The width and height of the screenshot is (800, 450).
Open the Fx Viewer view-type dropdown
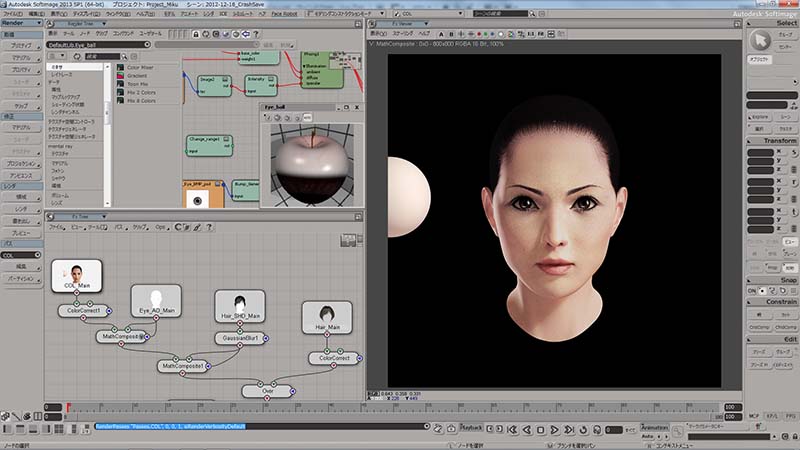[x=404, y=23]
